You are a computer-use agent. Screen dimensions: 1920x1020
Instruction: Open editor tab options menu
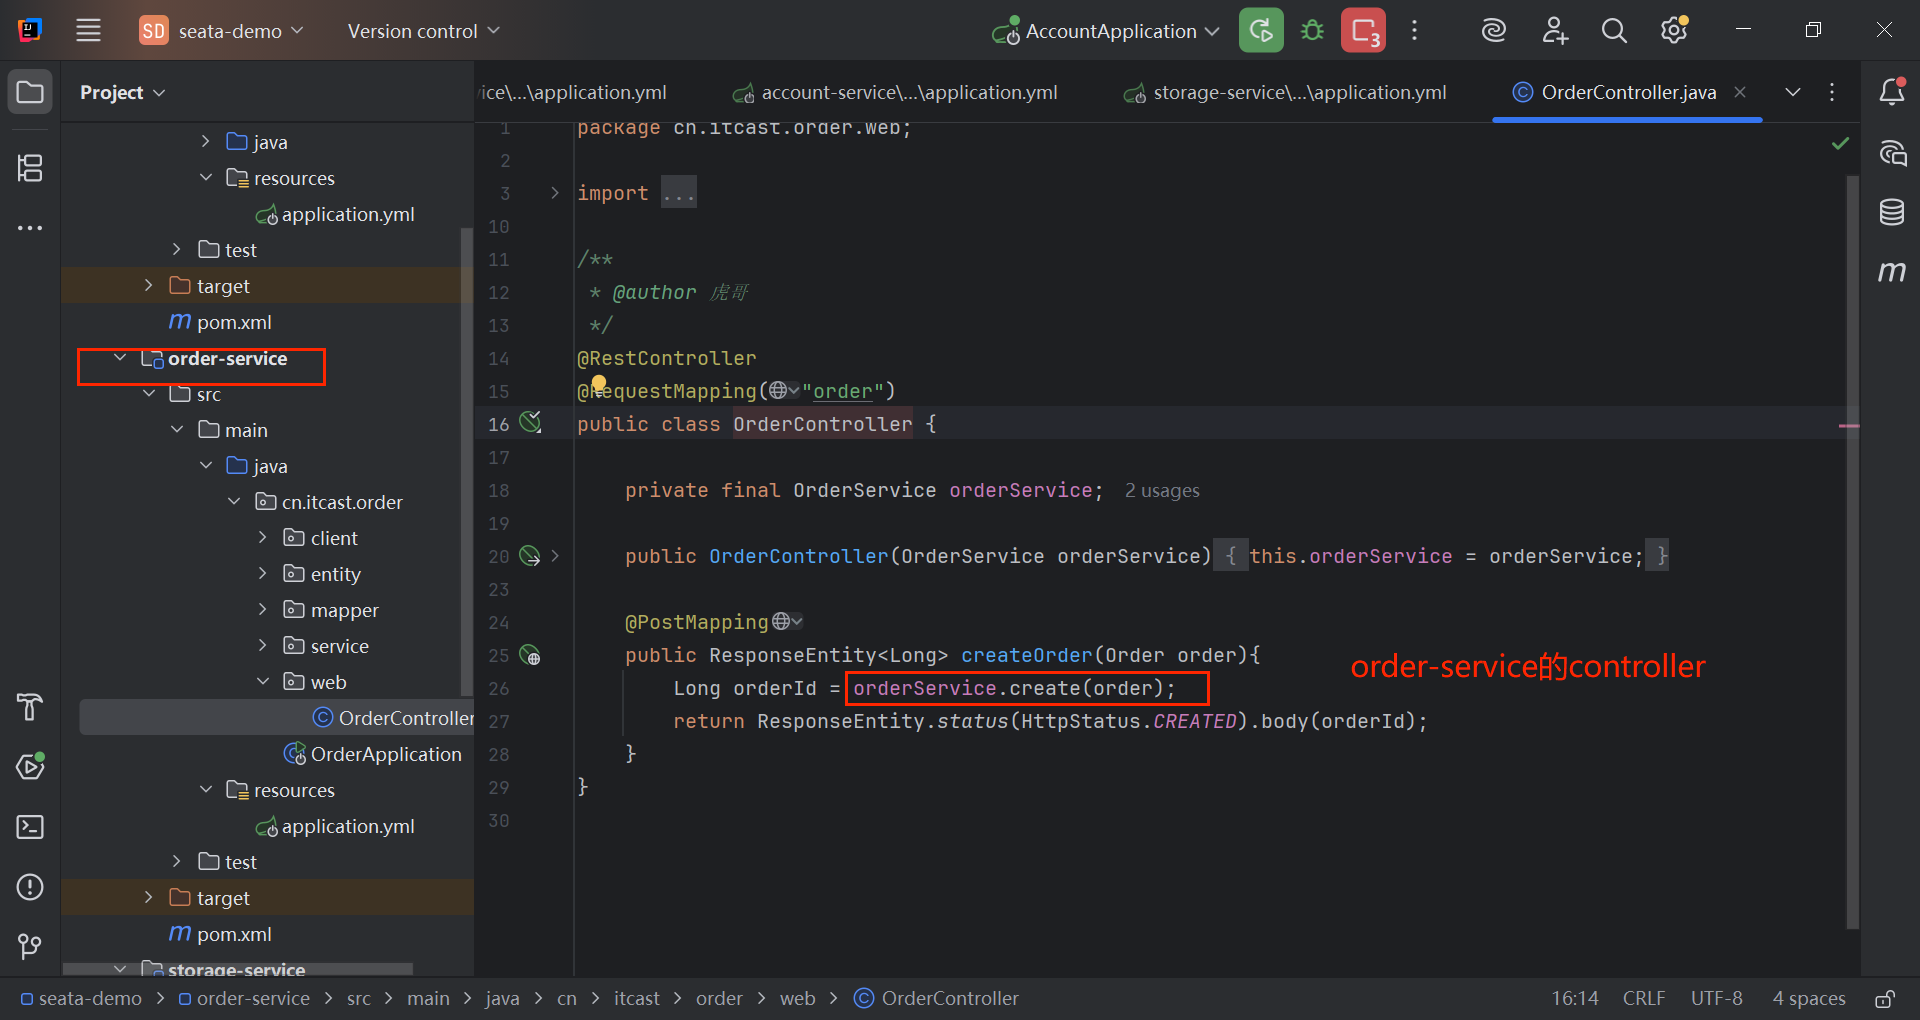coord(1832,92)
